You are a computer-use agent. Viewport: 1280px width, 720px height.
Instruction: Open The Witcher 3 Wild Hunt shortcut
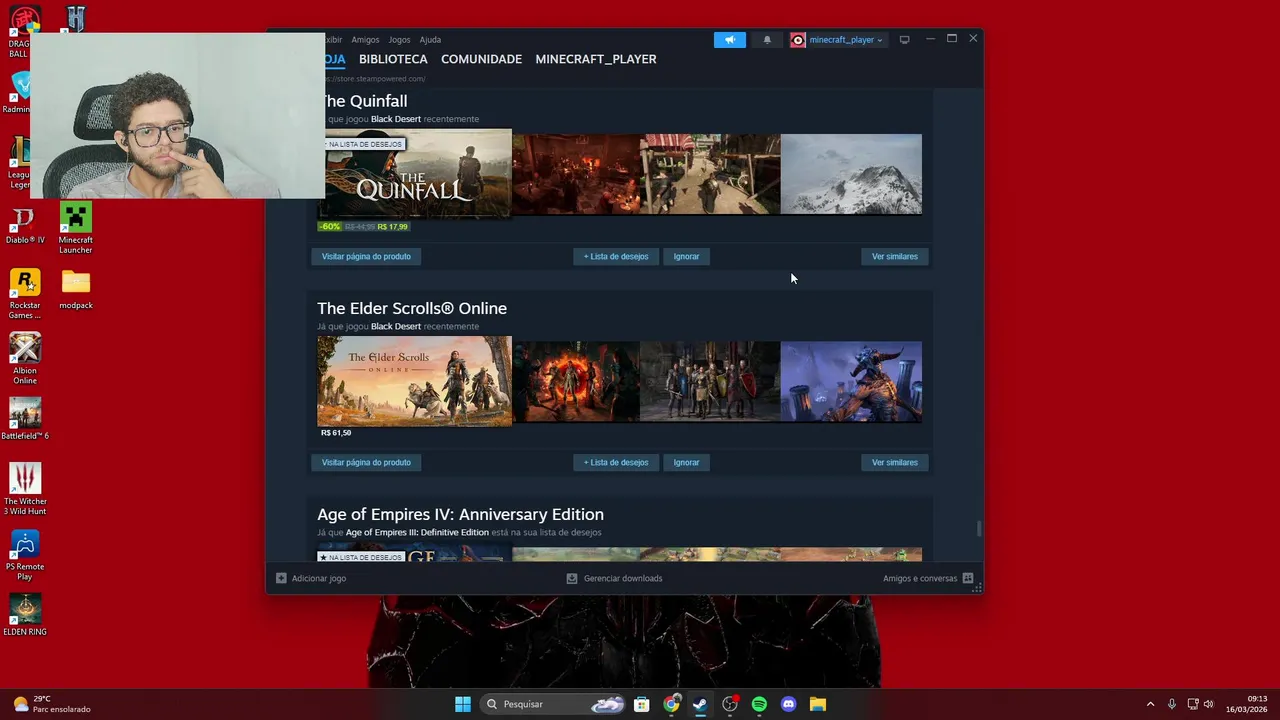(25, 489)
